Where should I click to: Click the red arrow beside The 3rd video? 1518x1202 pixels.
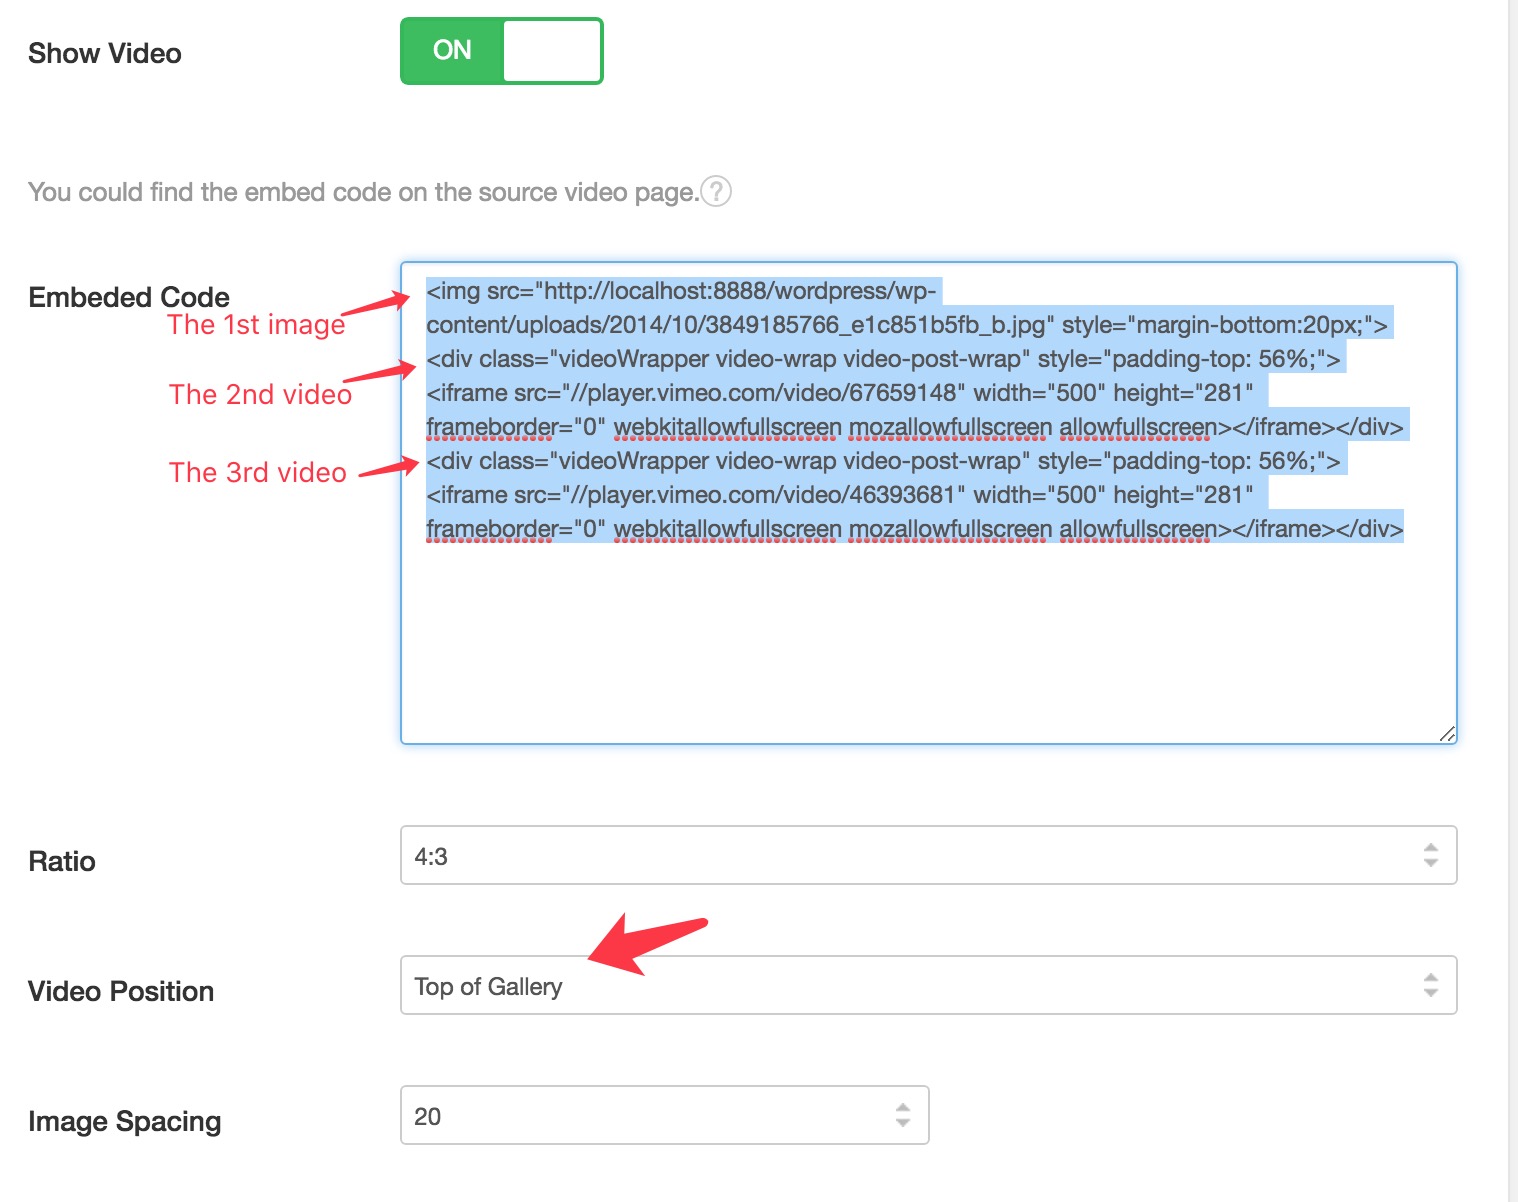coord(388,468)
